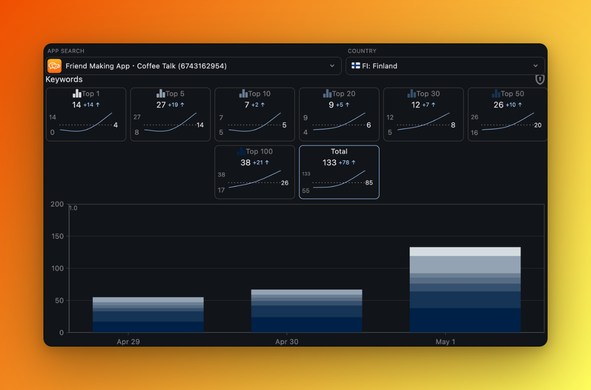This screenshot has height=390, width=591.
Task: Click the Top 100 sparkline graph
Action: pos(255,179)
